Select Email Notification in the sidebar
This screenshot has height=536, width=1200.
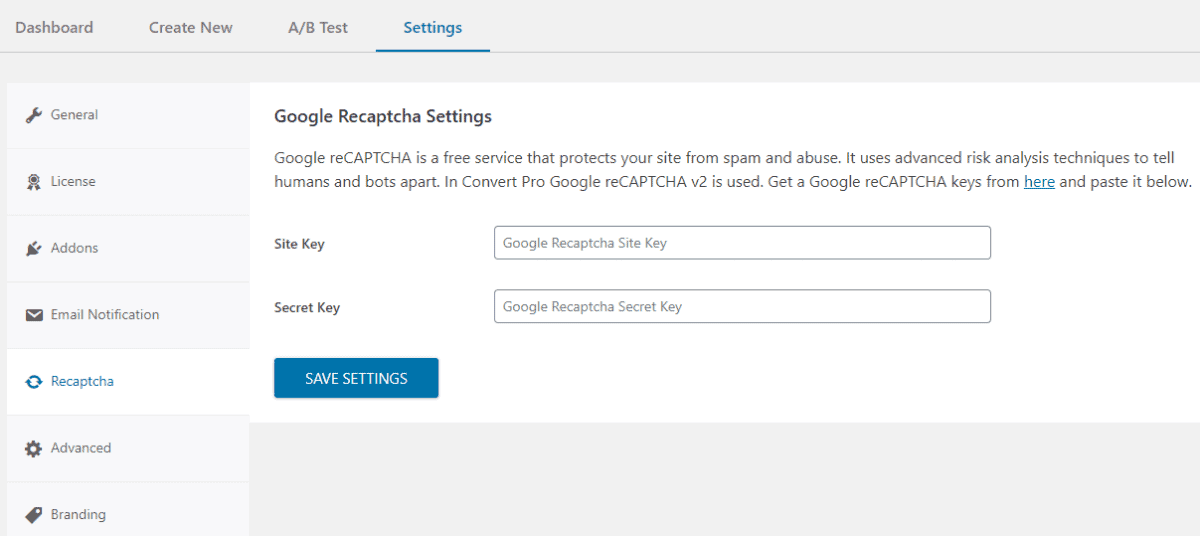128,315
